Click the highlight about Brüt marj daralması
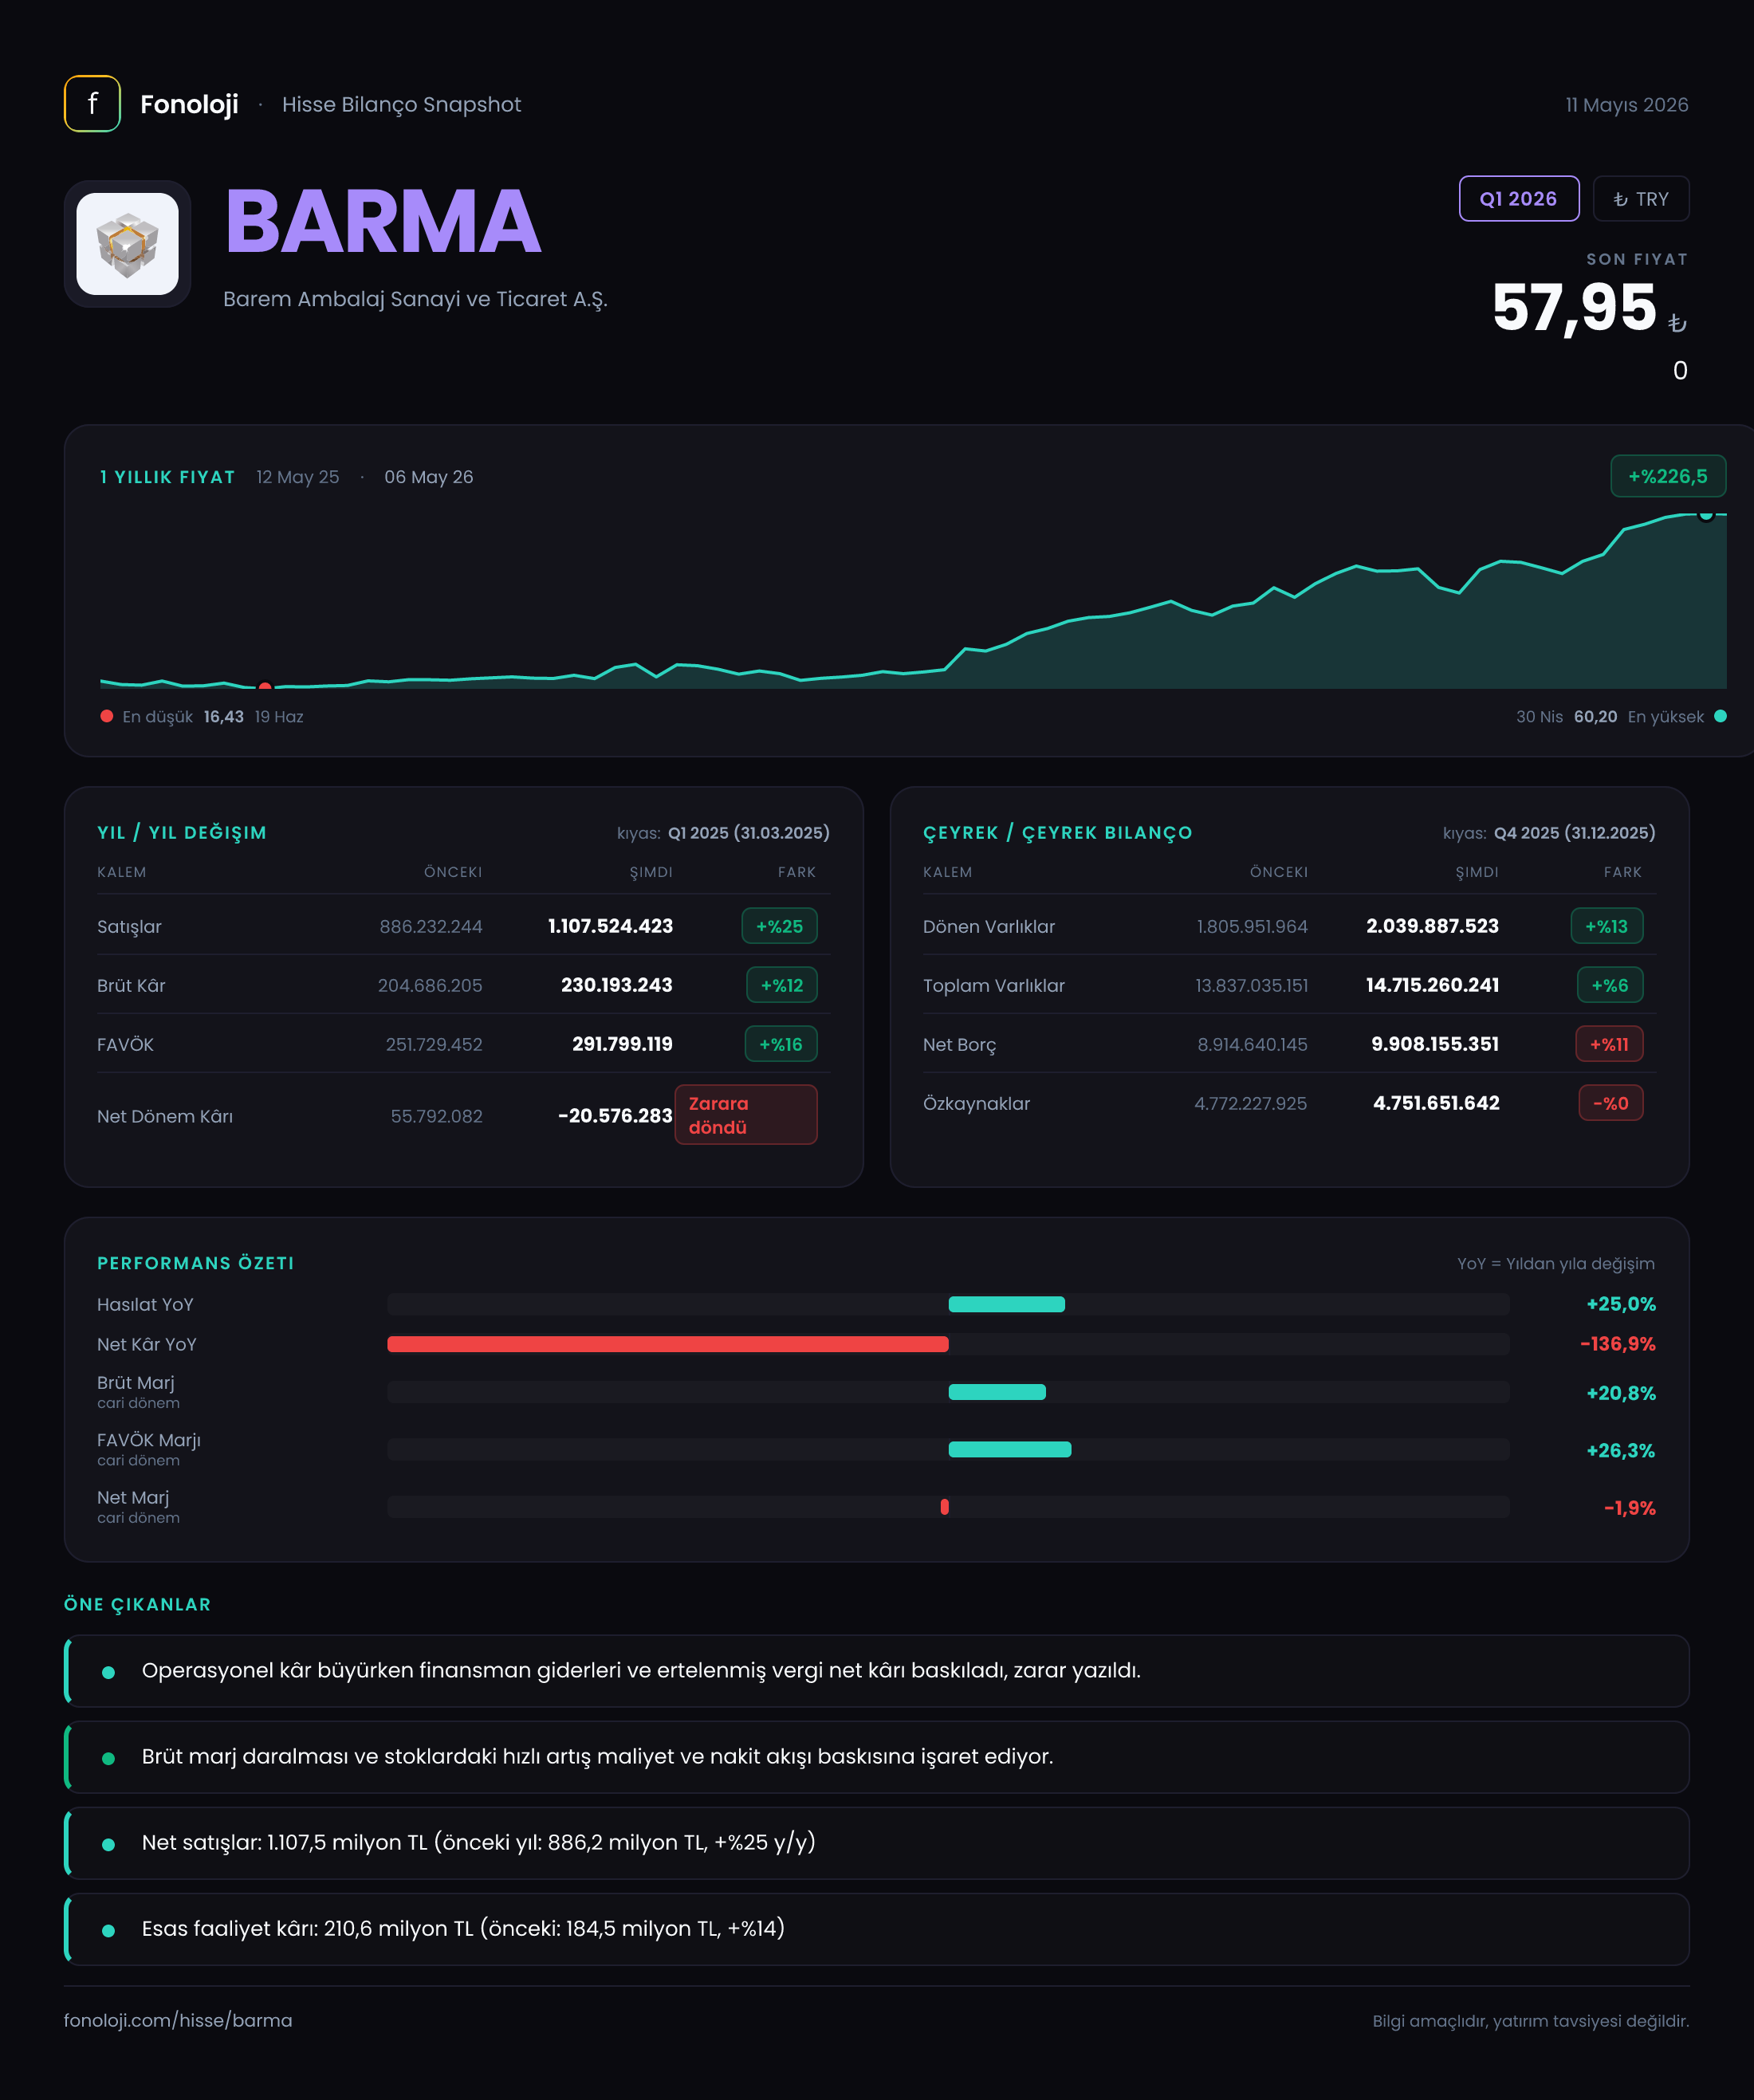The width and height of the screenshot is (1754, 2100). (x=877, y=1757)
